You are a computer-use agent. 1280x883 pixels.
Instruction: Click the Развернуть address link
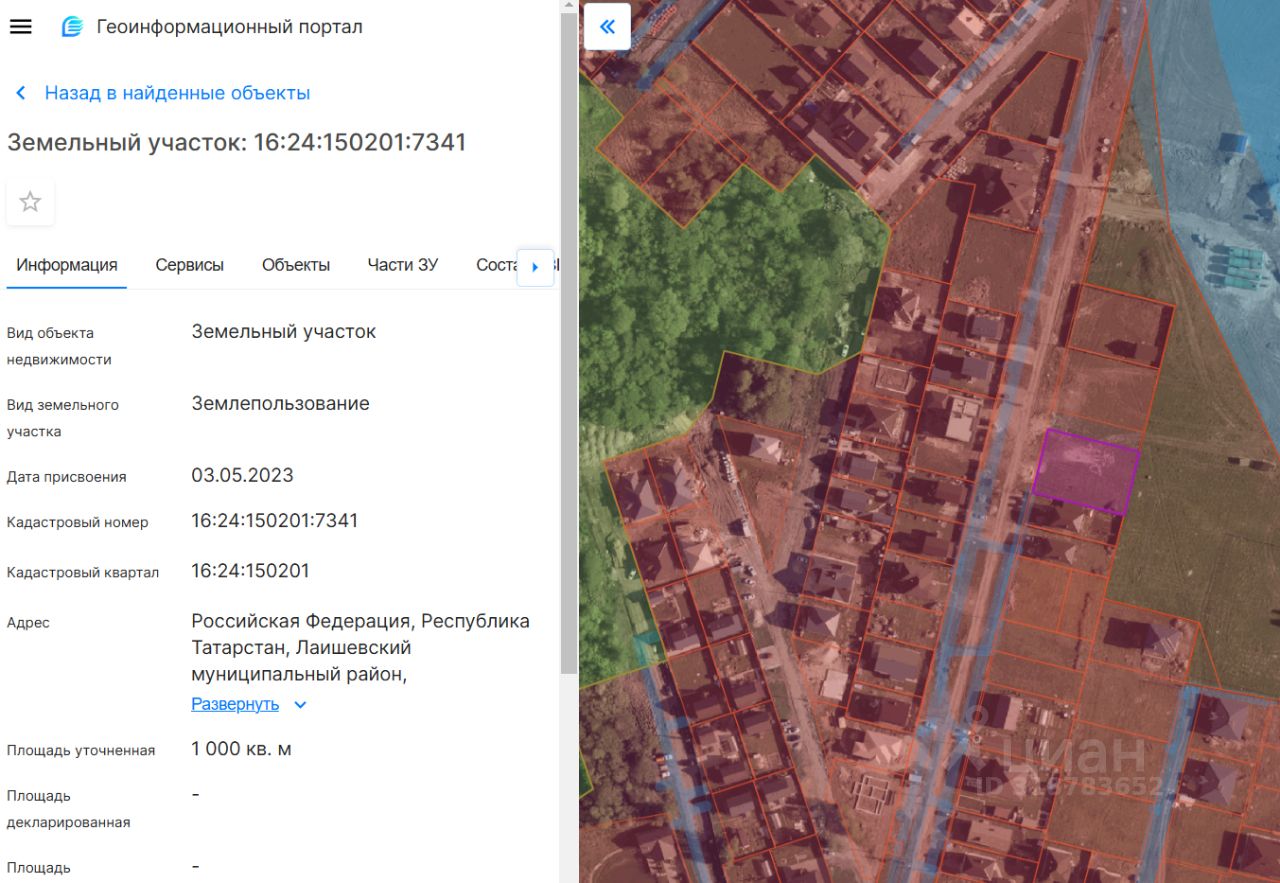pos(235,704)
